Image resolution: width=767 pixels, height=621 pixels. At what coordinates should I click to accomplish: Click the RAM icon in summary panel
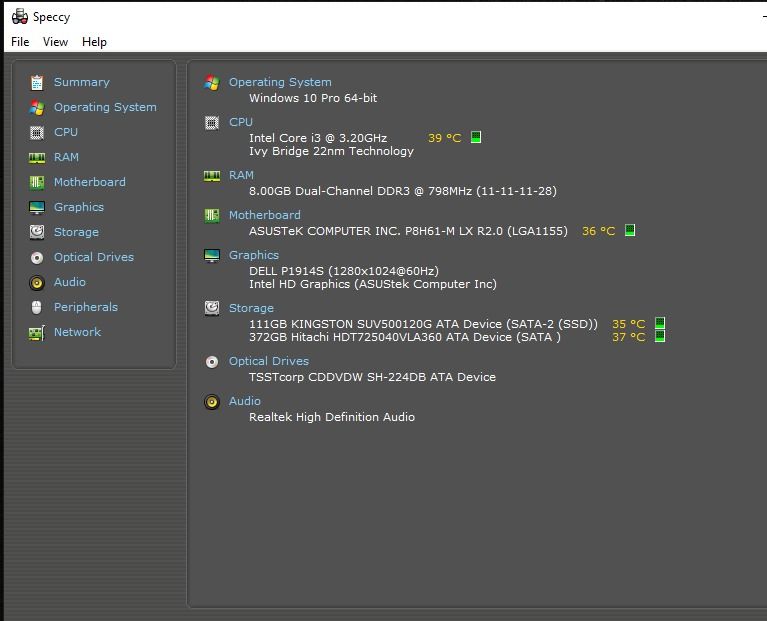tap(212, 176)
